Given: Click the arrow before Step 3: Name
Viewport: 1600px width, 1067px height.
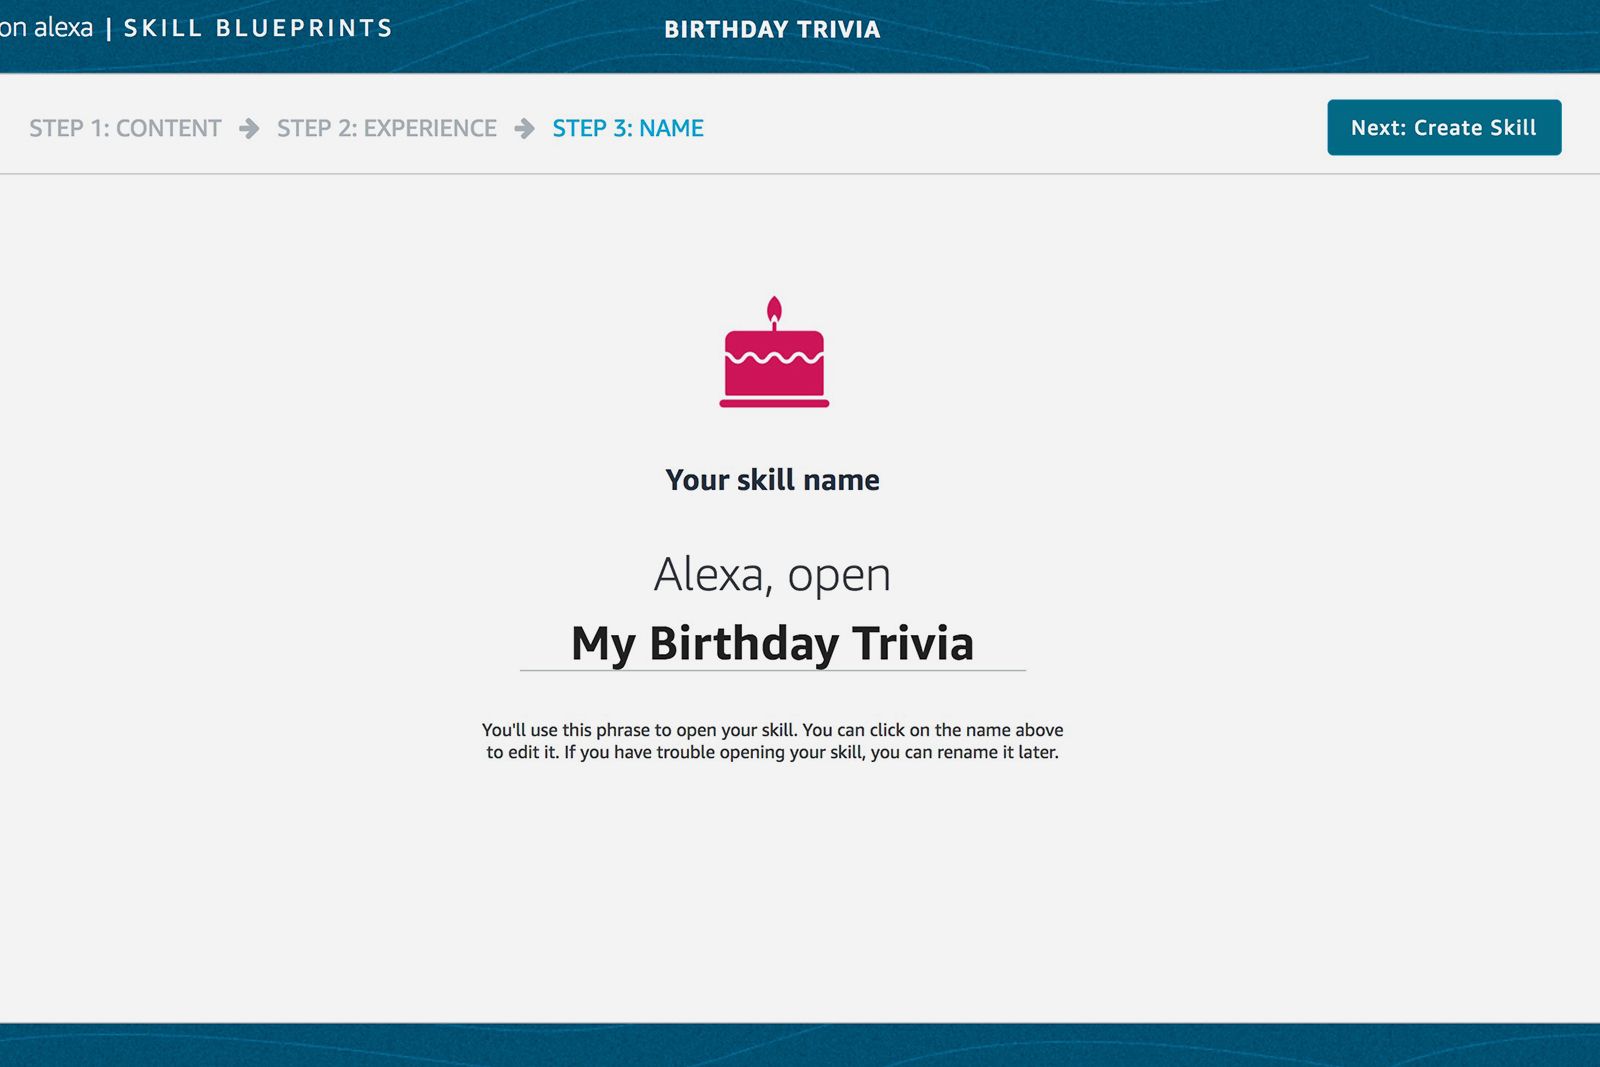Looking at the screenshot, I should click(x=524, y=128).
